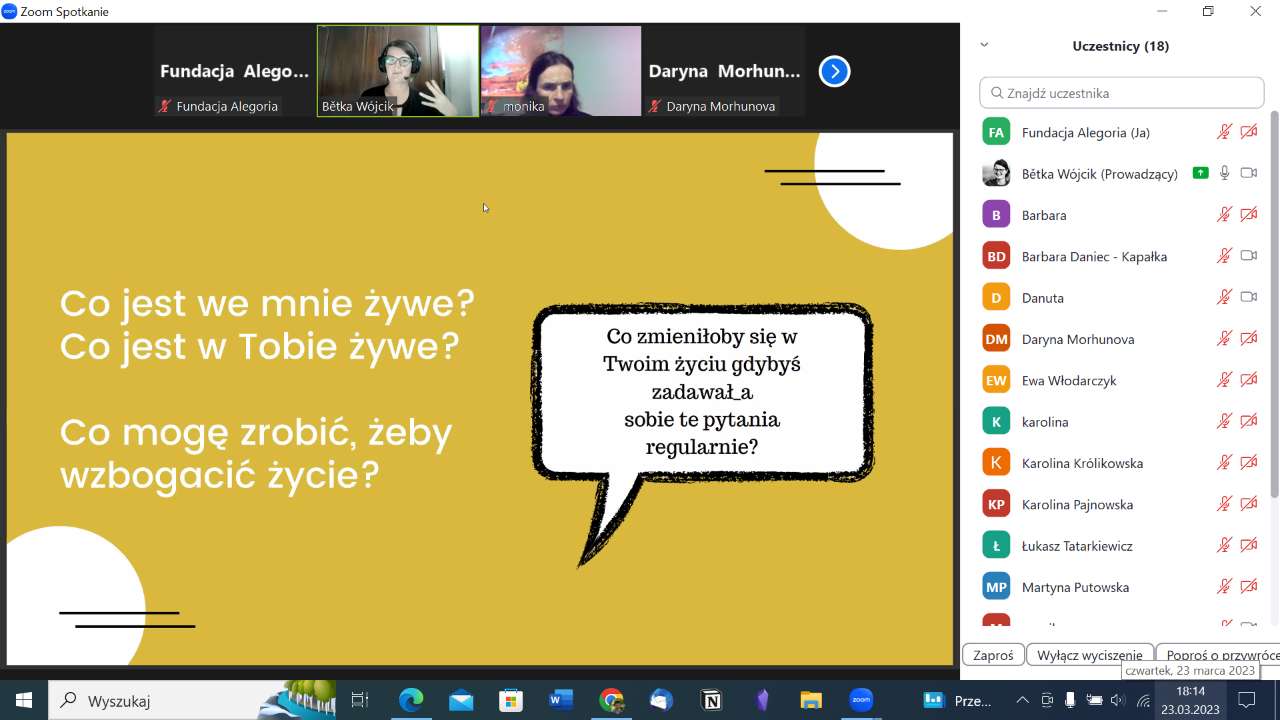Select Łukasz Tatarkiewicz in participants list
The height and width of the screenshot is (720, 1280).
pos(1075,546)
